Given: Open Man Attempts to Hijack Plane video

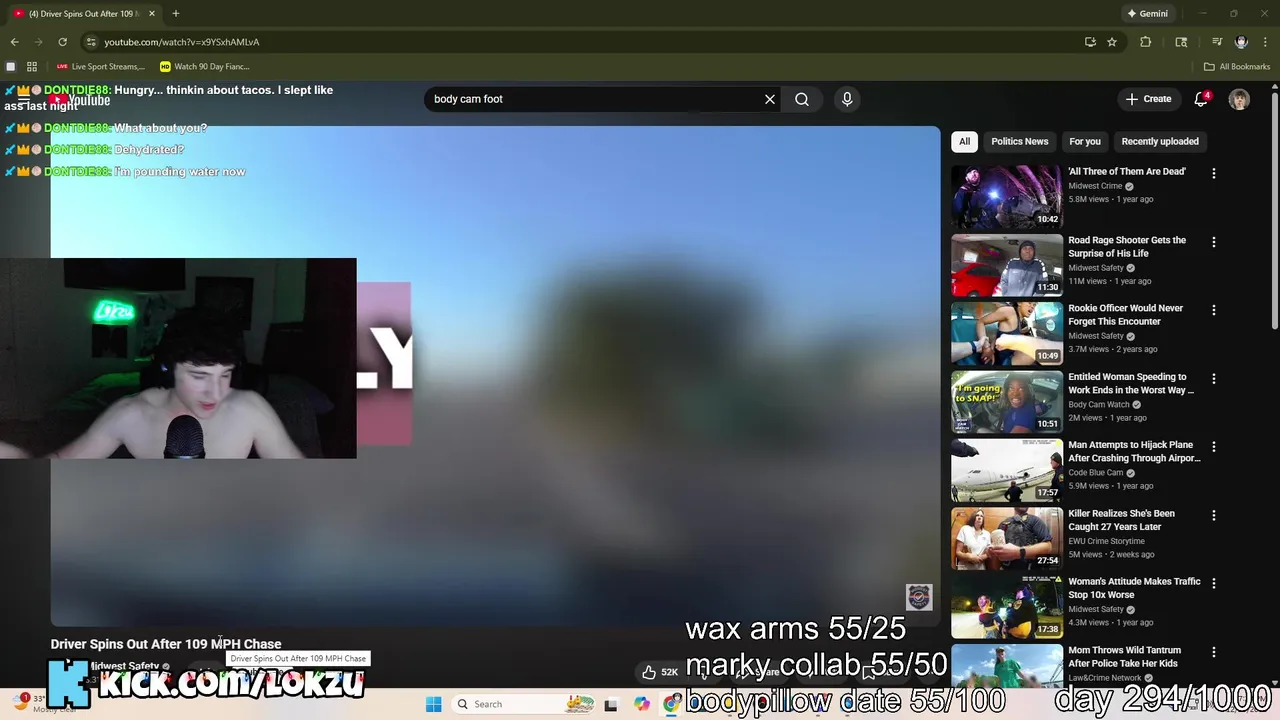Looking at the screenshot, I should (1134, 452).
